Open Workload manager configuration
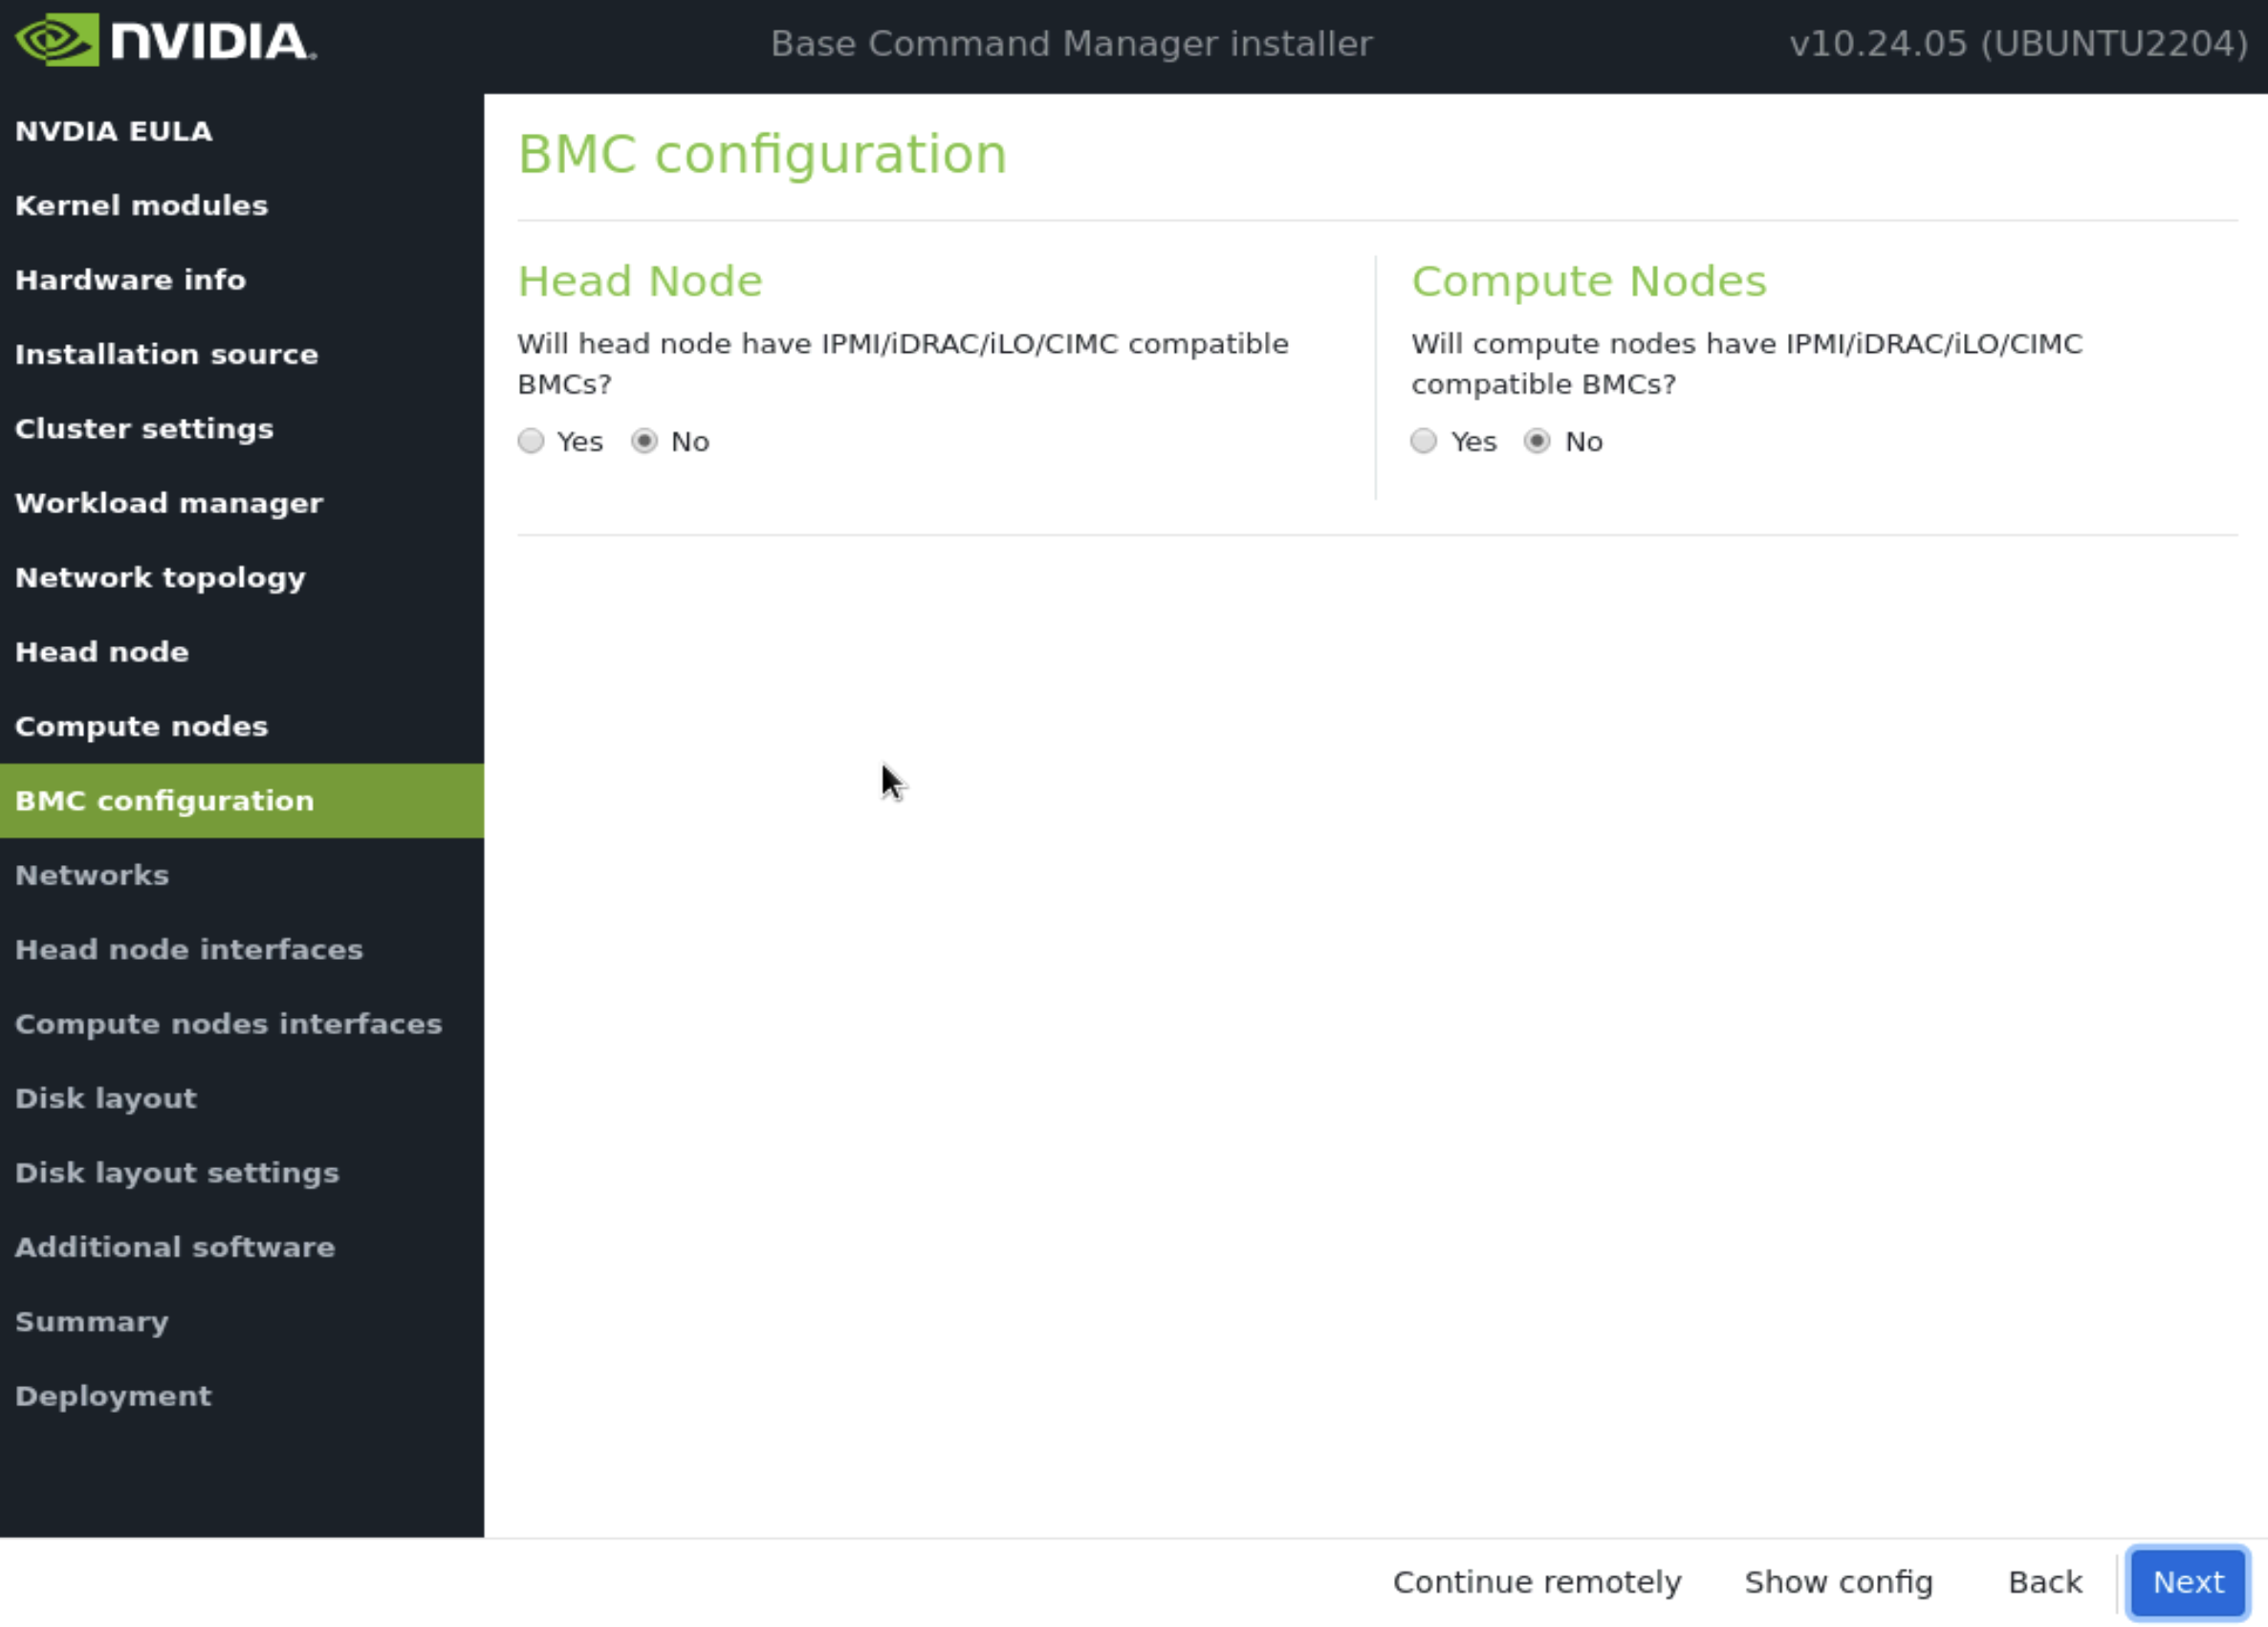This screenshot has width=2268, height=1627. 169,502
